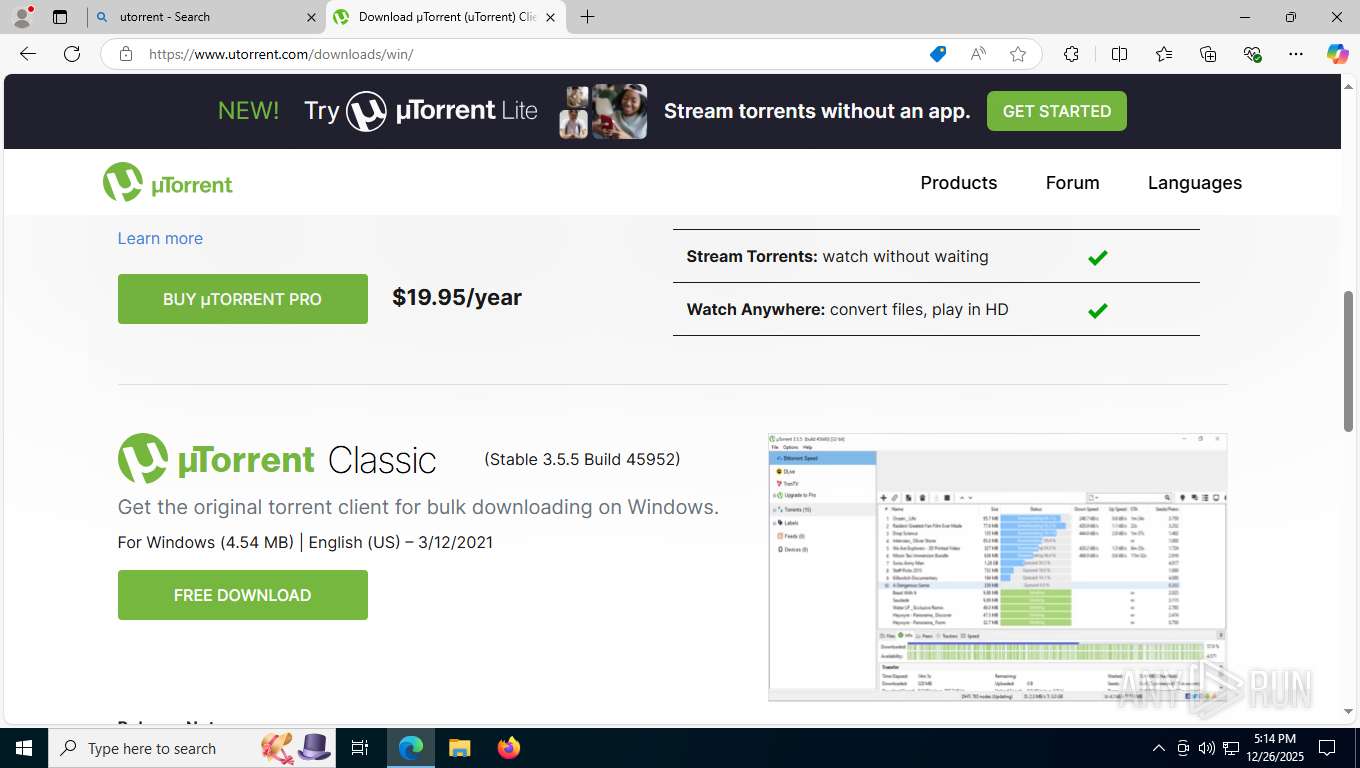
Task: Click the FREE DOWNLOAD button
Action: [x=243, y=595]
